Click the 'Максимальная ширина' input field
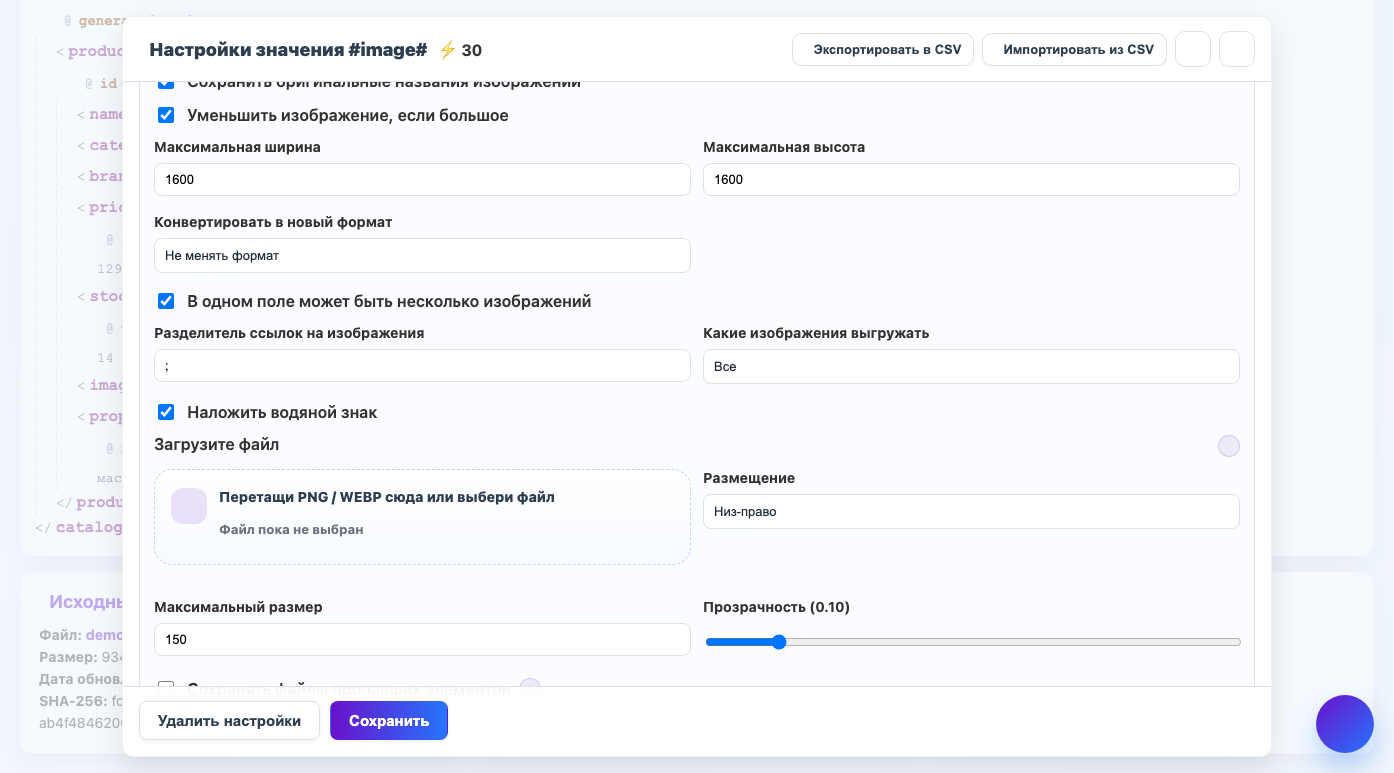This screenshot has width=1394, height=773. (x=422, y=179)
